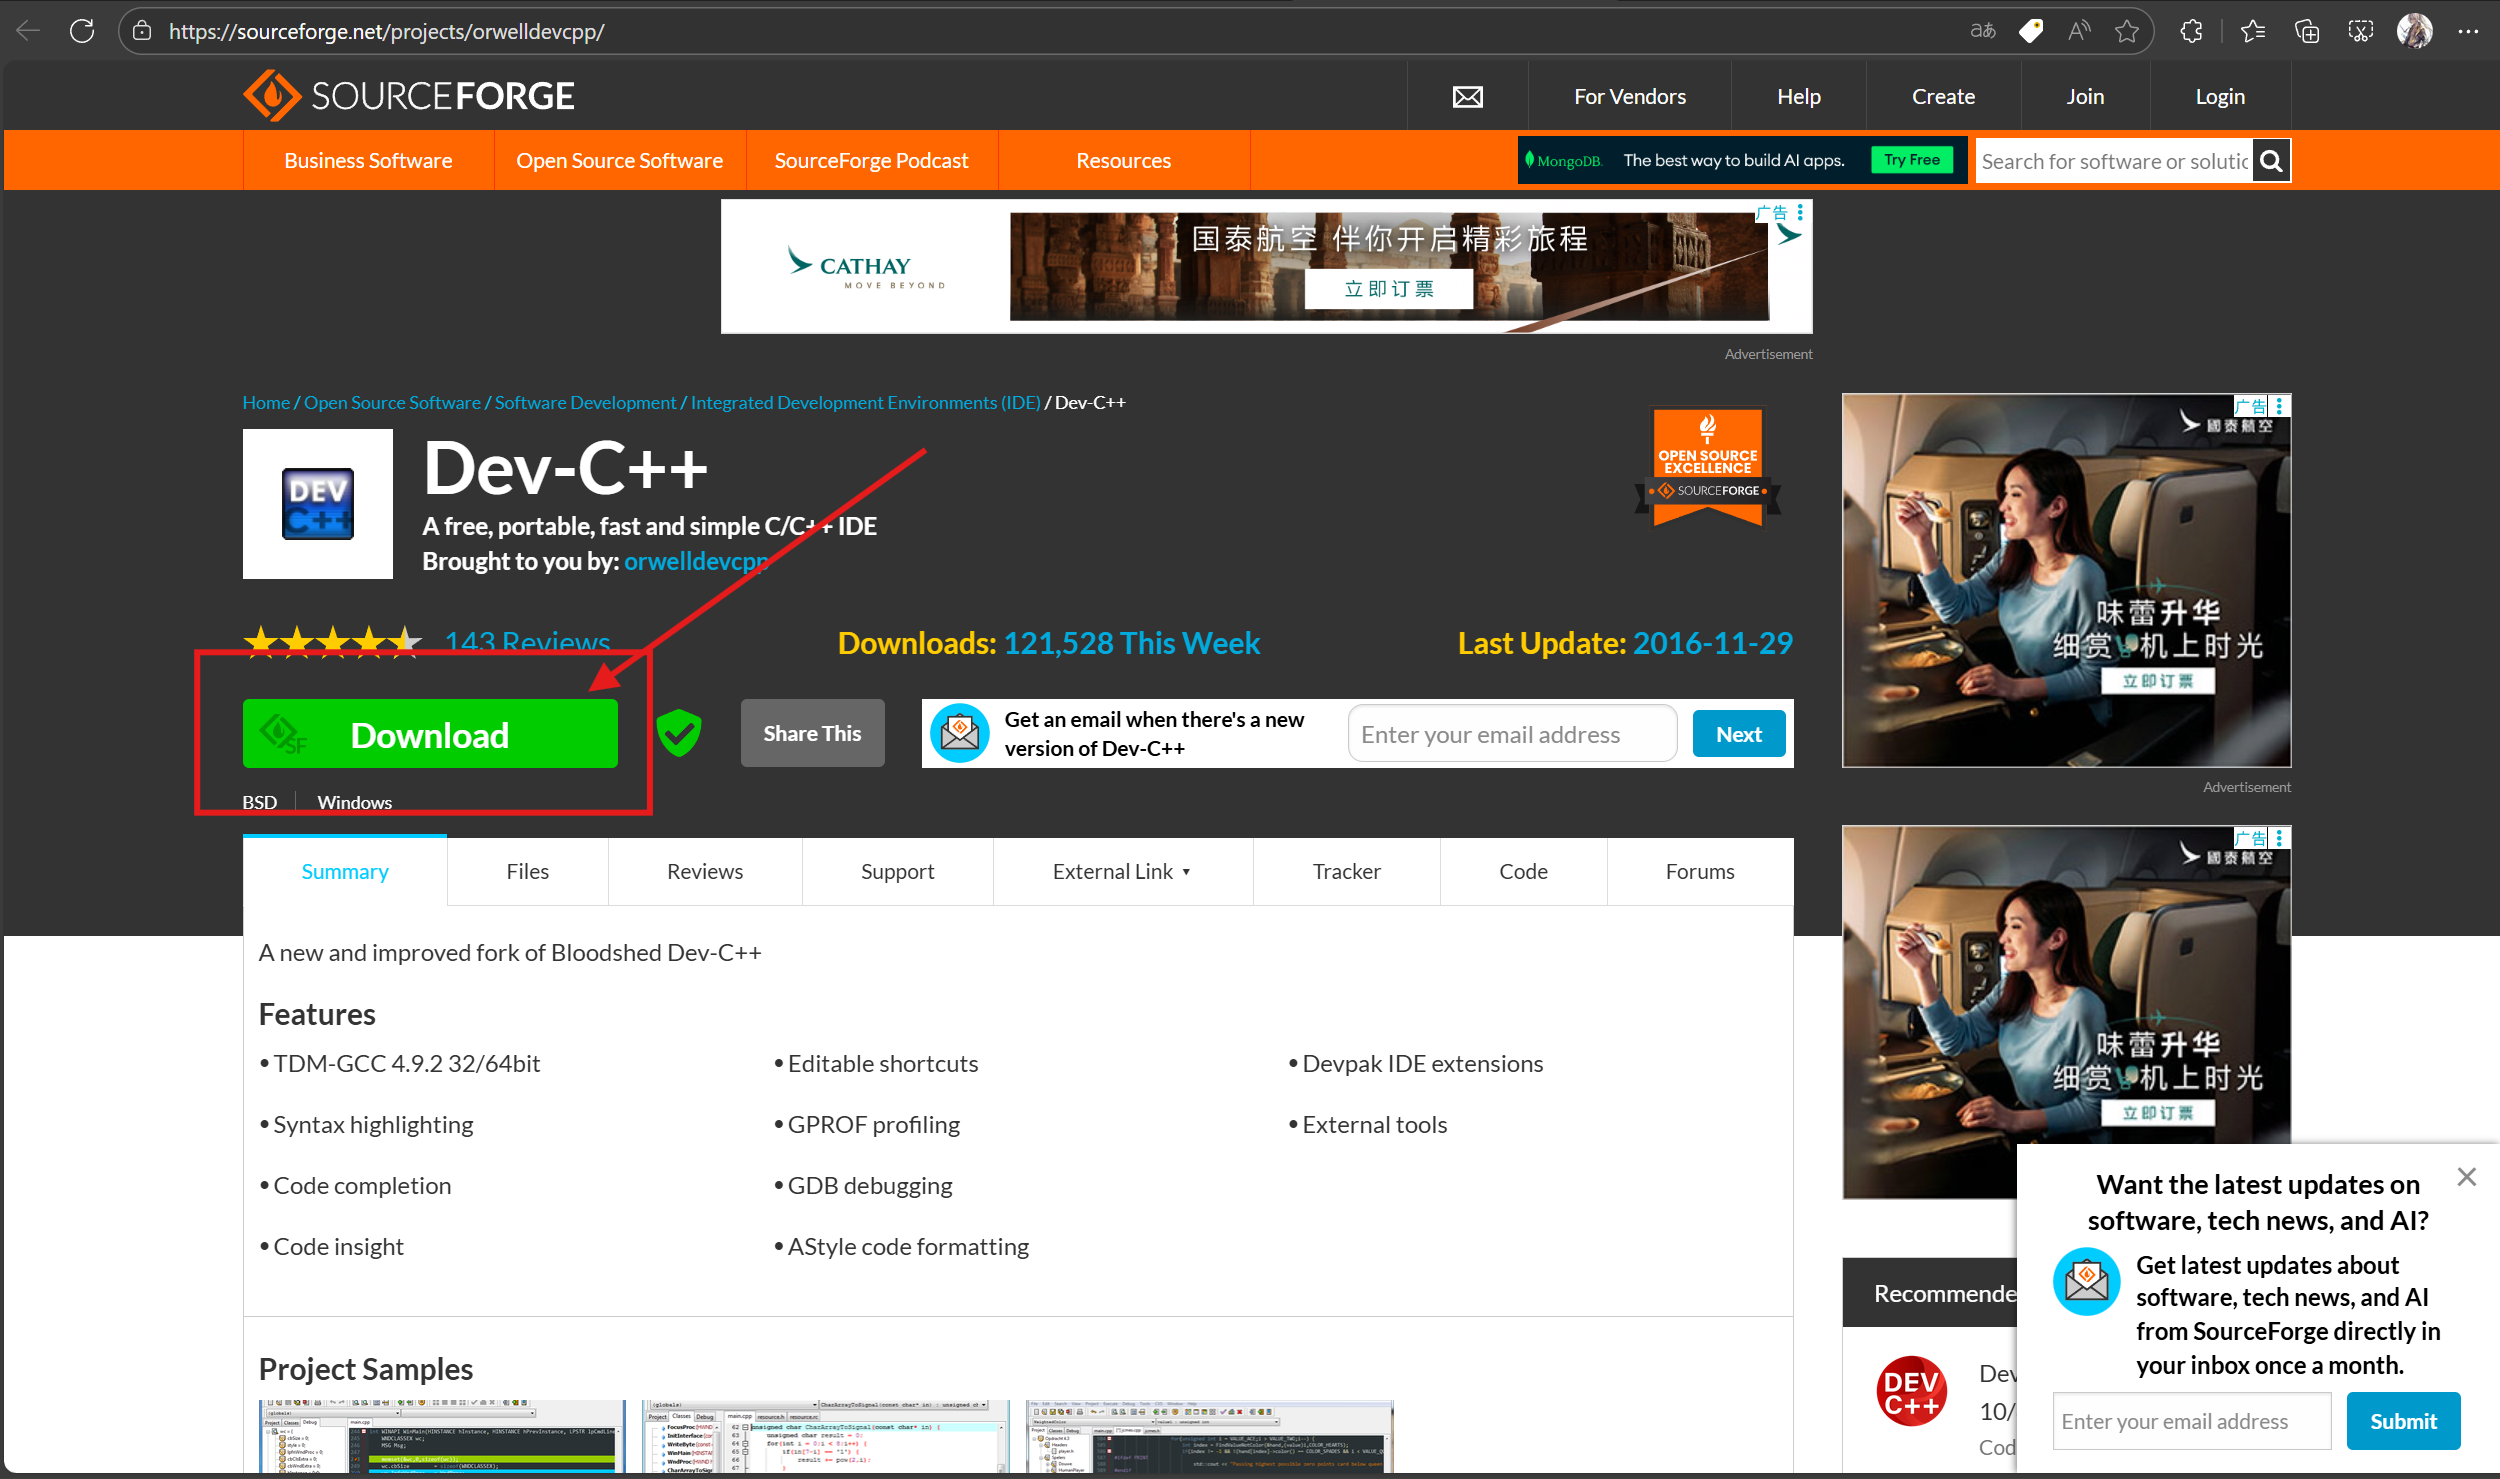Viewport: 2500px width, 1479px height.
Task: Open browser extensions puzzle icon
Action: pyautogui.click(x=2191, y=31)
